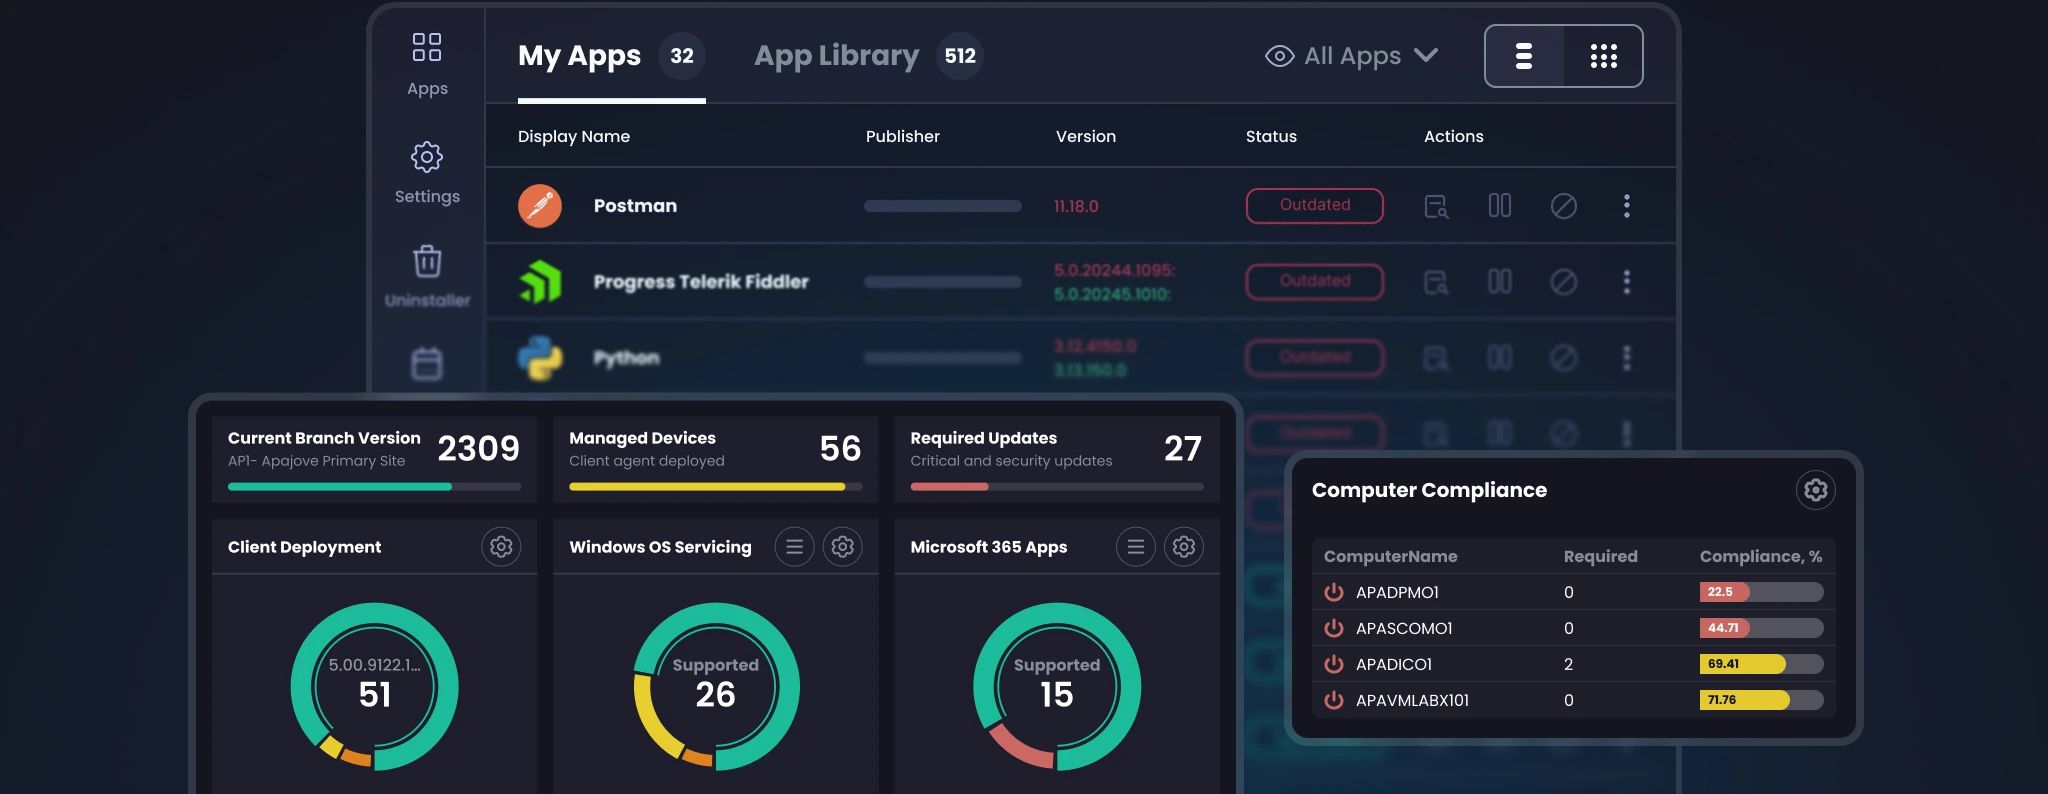Click the 44.71 compliance bar
This screenshot has height=794, width=2048.
[1761, 628]
